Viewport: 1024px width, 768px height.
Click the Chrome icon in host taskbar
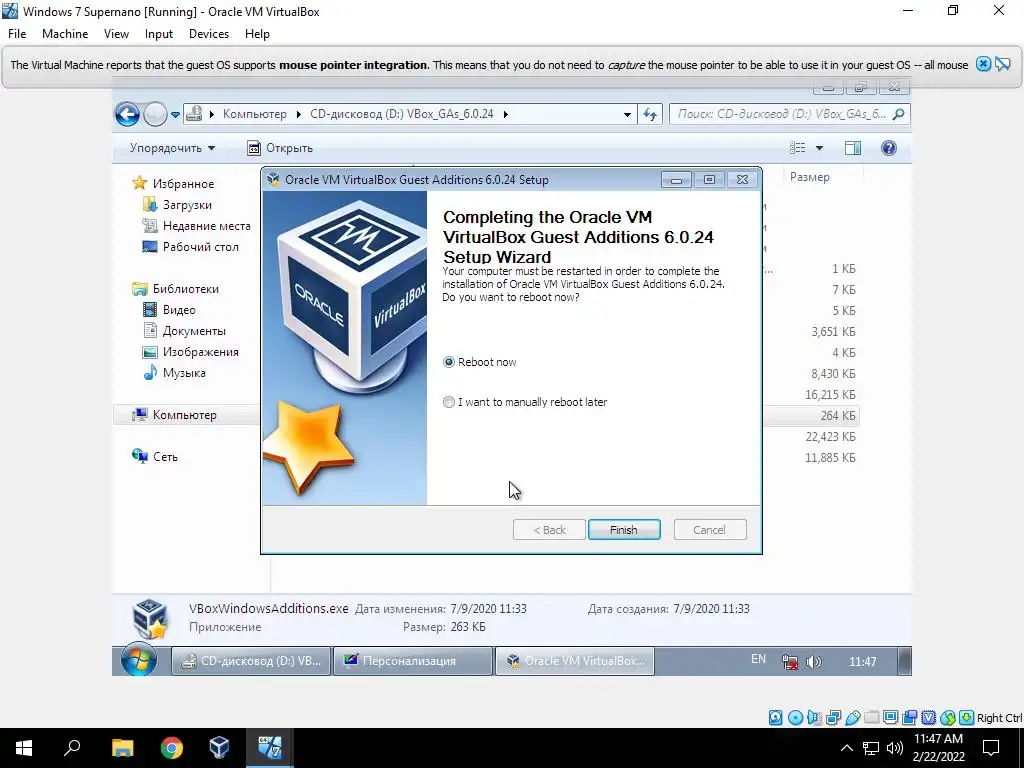pyautogui.click(x=172, y=748)
